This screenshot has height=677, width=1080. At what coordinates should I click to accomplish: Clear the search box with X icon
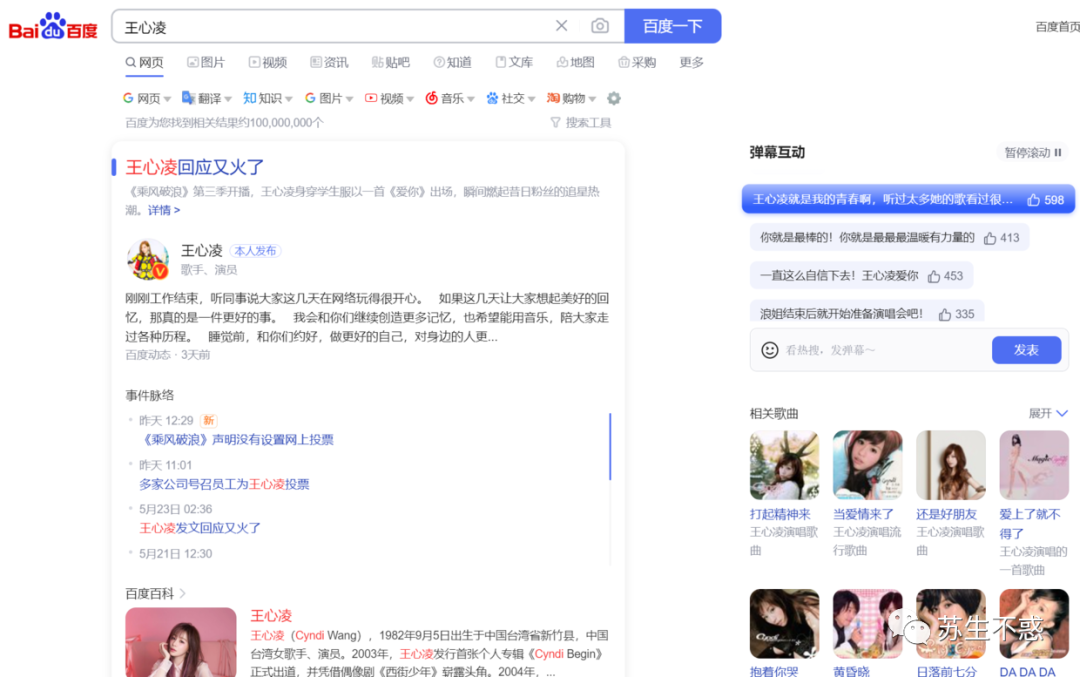pos(561,25)
